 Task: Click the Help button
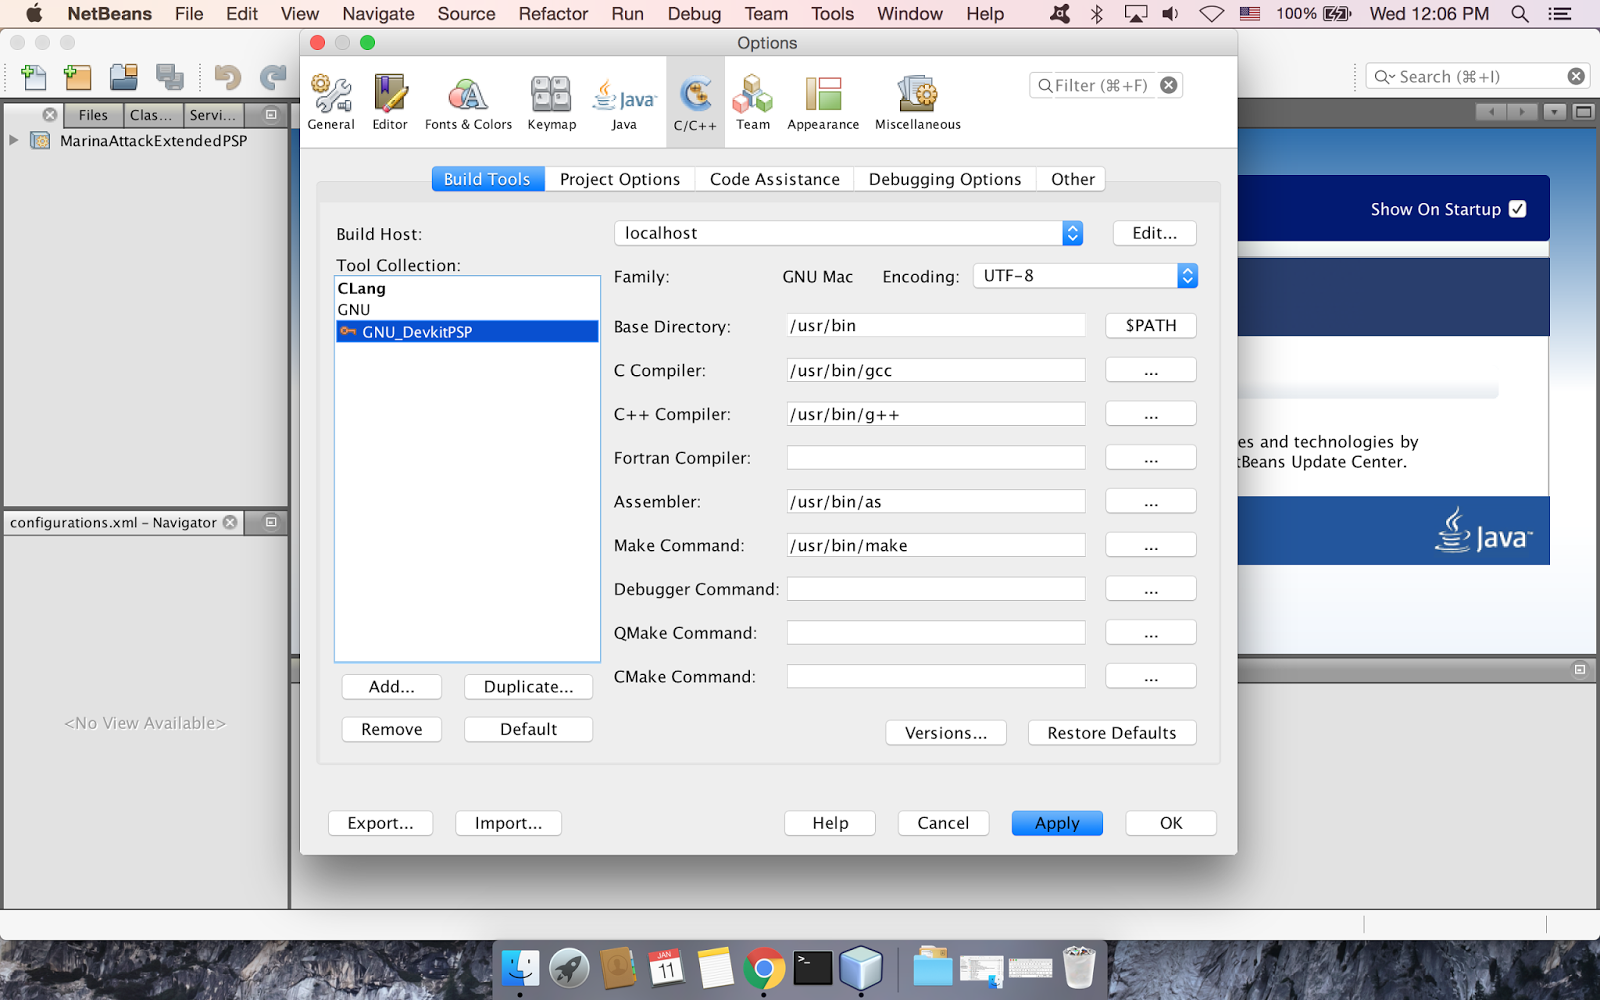pos(830,823)
